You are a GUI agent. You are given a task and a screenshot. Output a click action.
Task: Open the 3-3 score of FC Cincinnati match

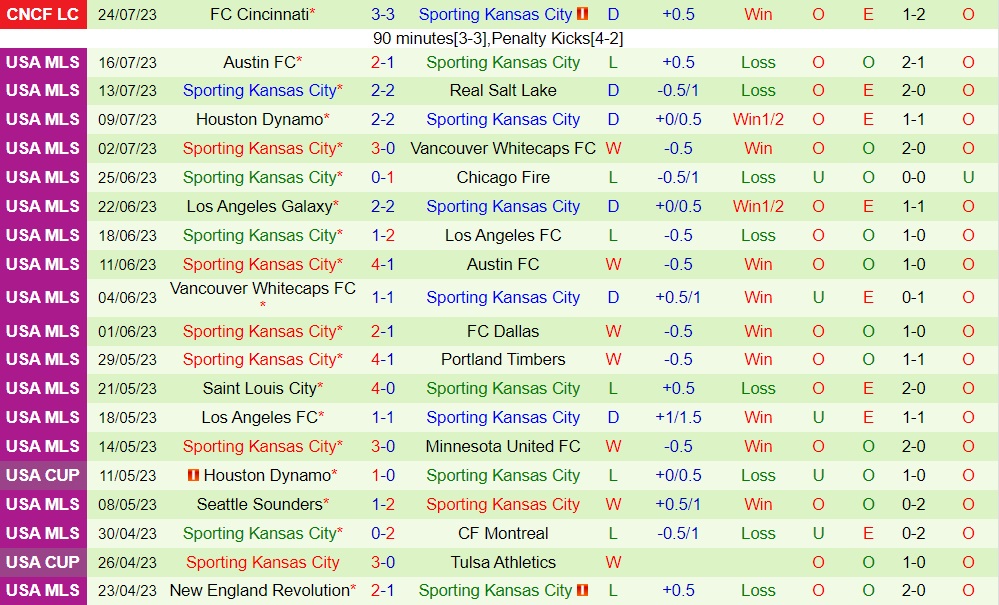[x=383, y=14]
